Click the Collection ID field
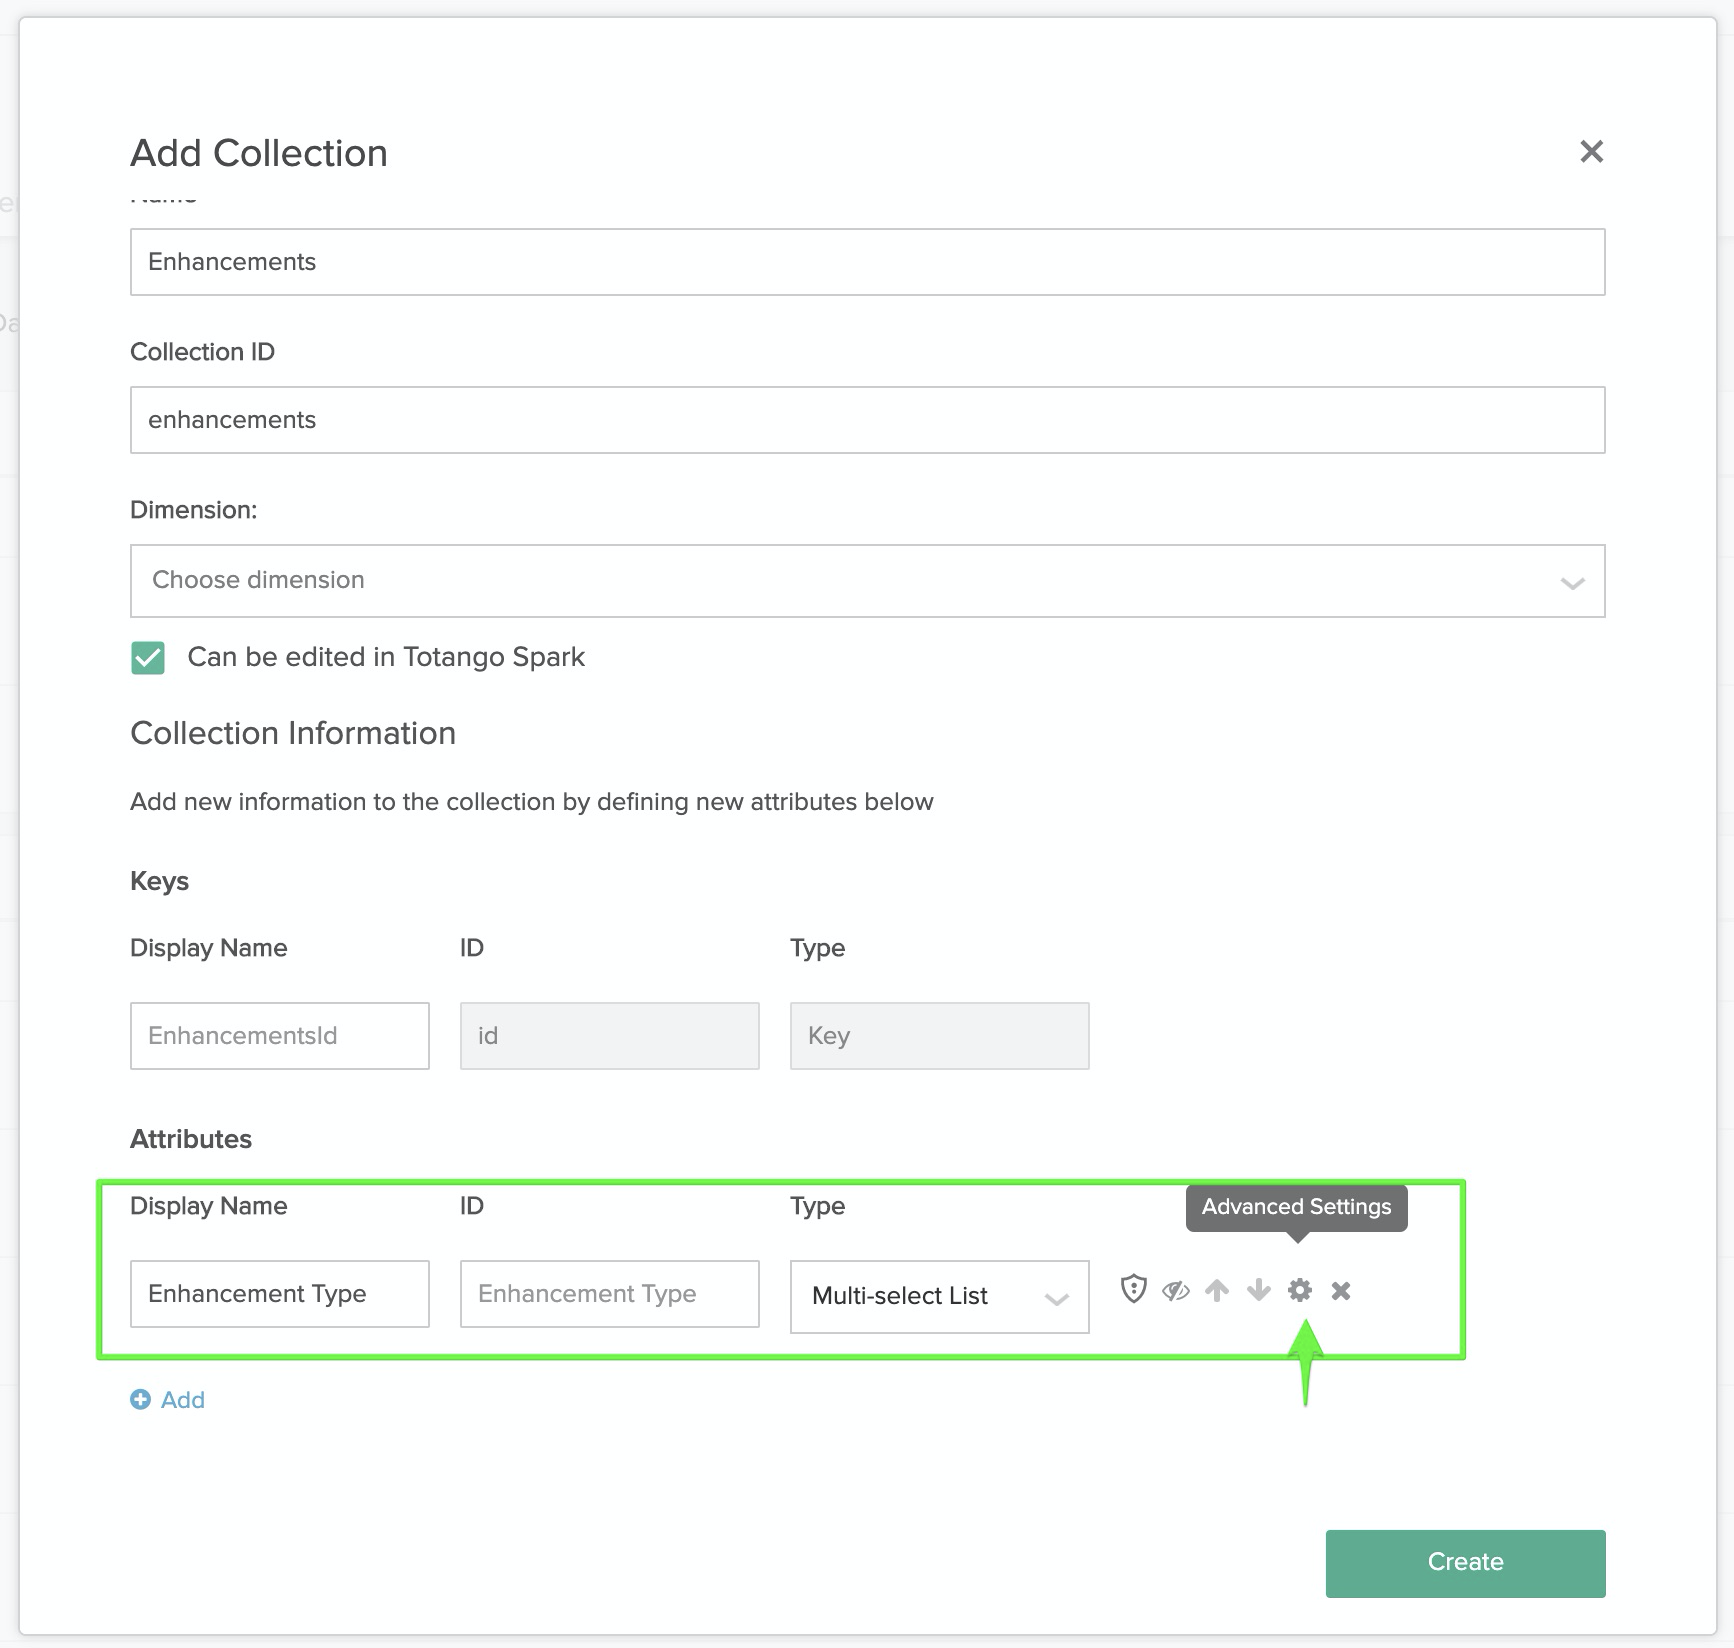Image resolution: width=1734 pixels, height=1648 pixels. pos(868,420)
